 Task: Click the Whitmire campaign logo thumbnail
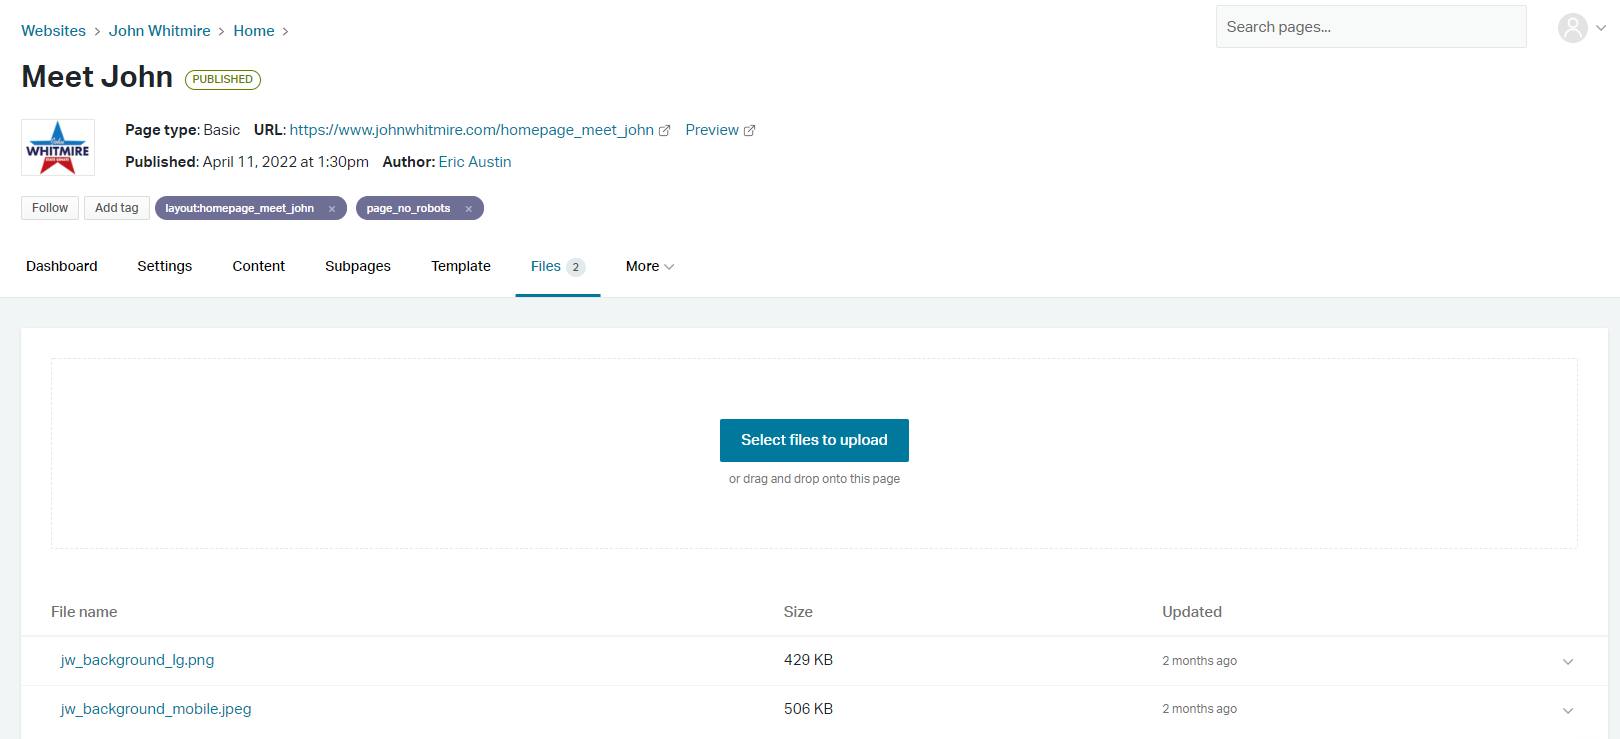58,147
